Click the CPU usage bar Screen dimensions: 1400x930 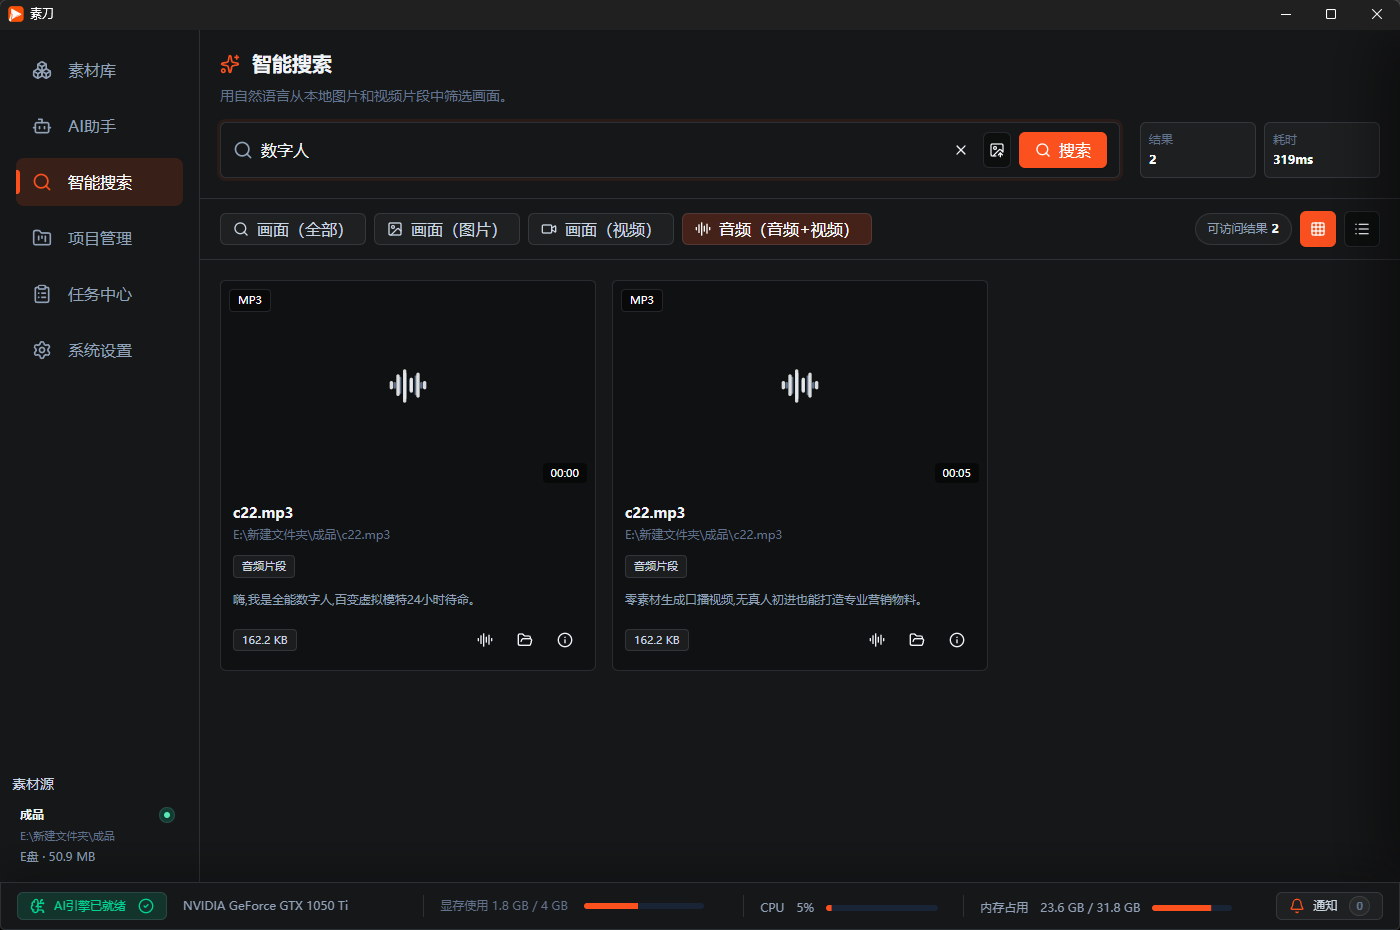[x=882, y=908]
